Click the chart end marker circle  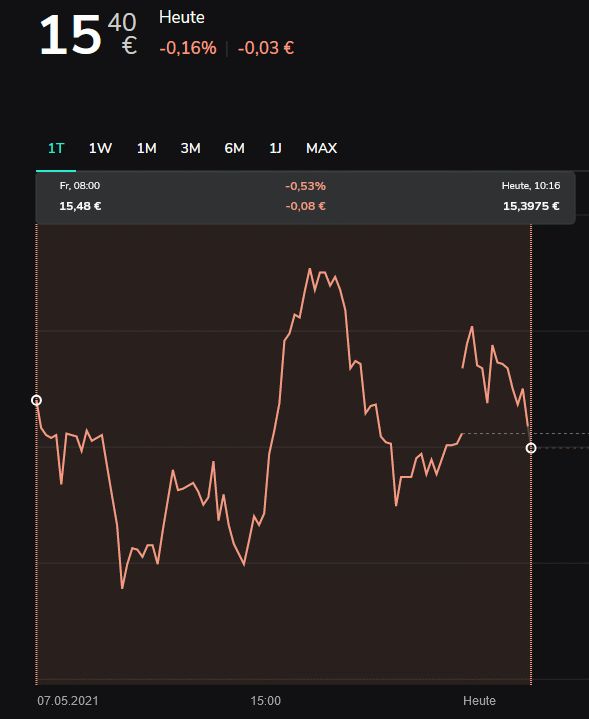(531, 448)
